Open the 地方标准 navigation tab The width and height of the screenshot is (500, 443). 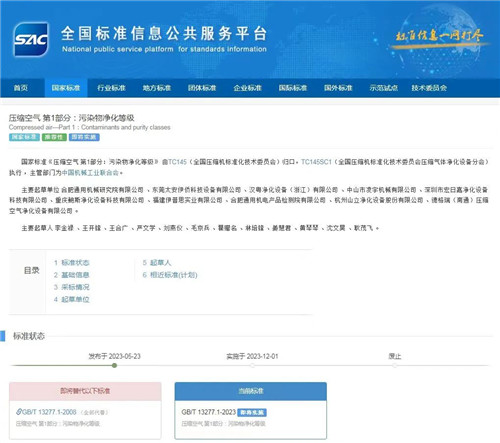click(157, 88)
